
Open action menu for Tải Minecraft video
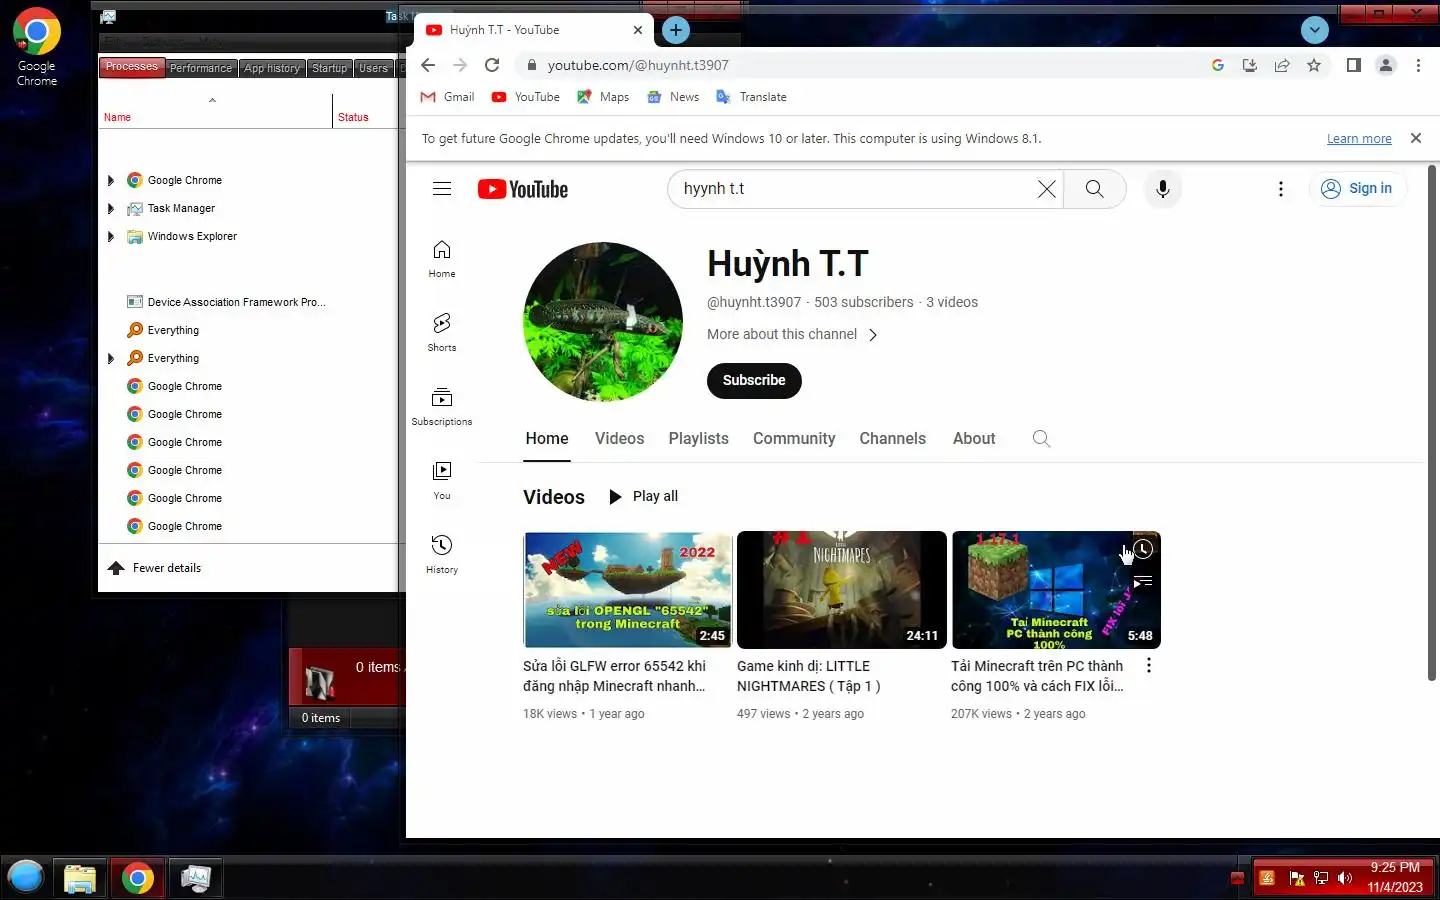pos(1149,666)
